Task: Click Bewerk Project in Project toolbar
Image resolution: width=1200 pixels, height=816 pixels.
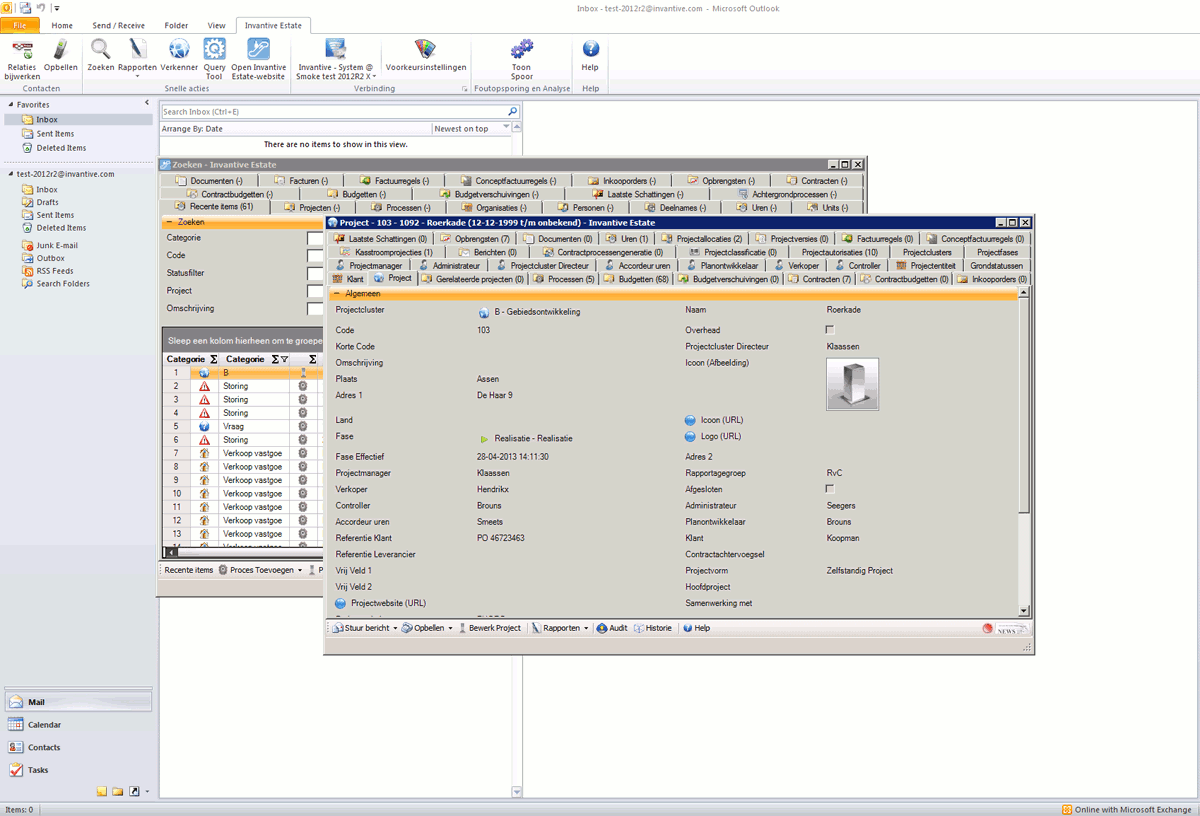Action: (x=489, y=628)
